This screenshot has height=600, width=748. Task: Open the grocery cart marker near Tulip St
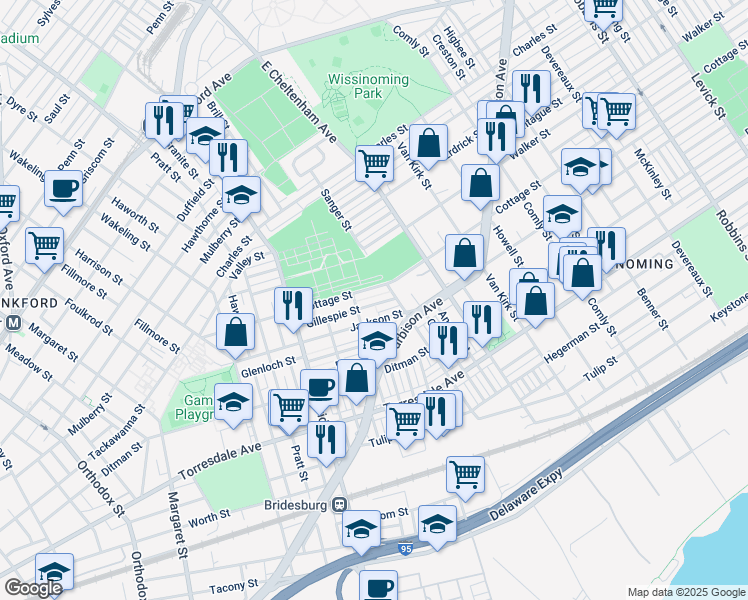click(405, 425)
